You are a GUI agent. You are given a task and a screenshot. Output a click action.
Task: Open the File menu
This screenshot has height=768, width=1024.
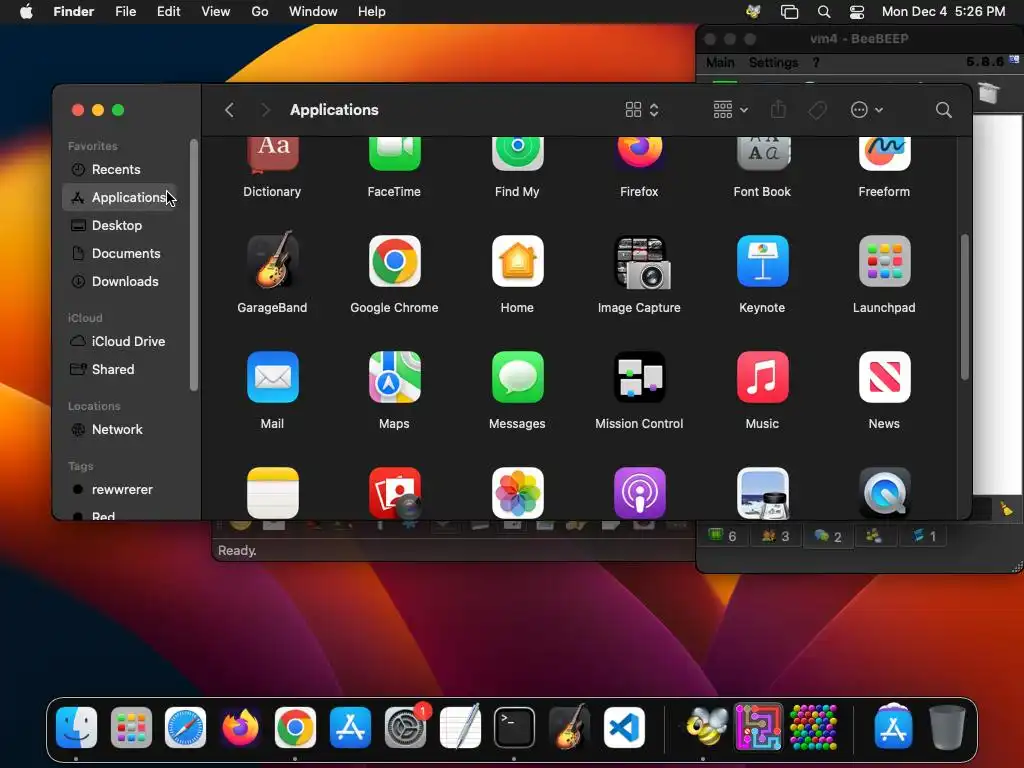[125, 12]
